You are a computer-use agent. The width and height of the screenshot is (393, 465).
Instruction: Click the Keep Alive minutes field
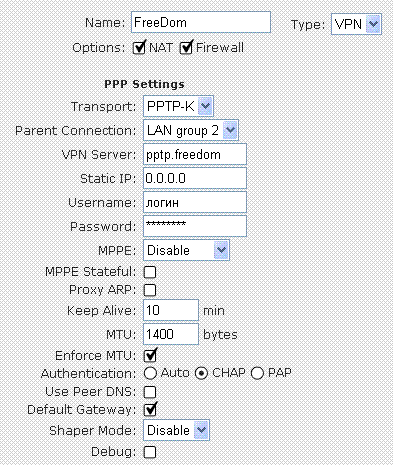[x=171, y=310]
